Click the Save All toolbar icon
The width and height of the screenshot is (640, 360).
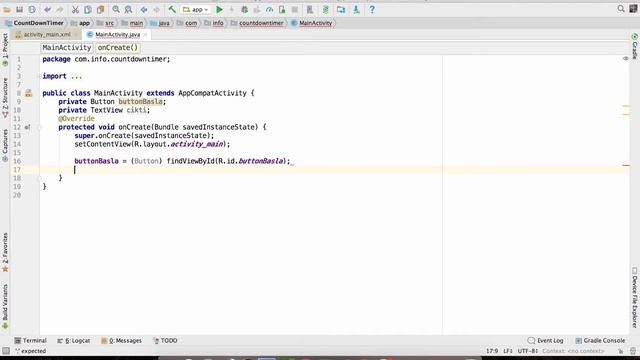click(19, 9)
